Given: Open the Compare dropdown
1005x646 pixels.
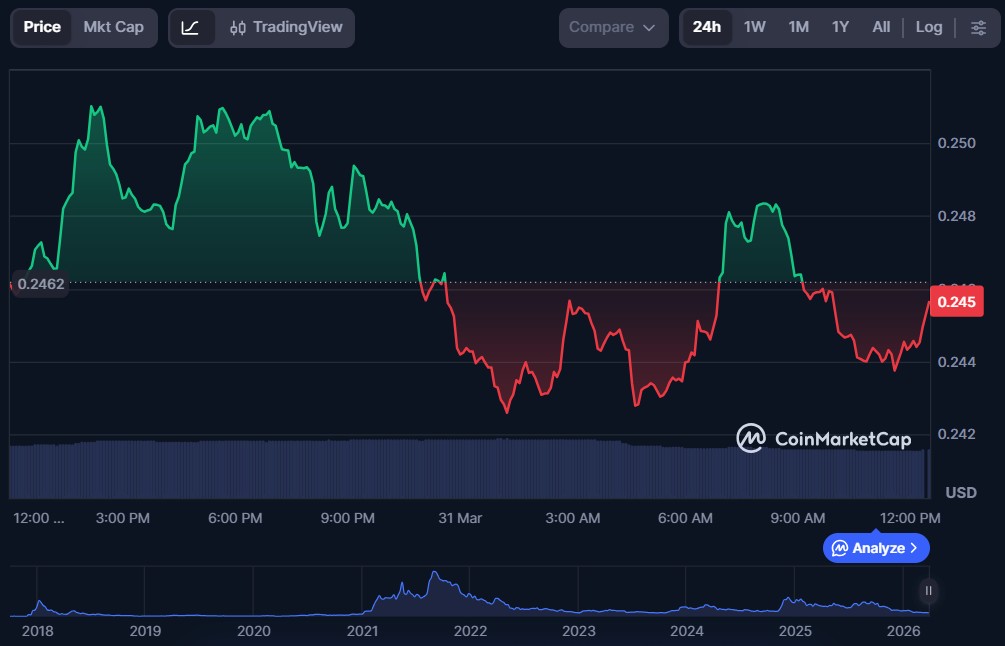Looking at the screenshot, I should 612,27.
